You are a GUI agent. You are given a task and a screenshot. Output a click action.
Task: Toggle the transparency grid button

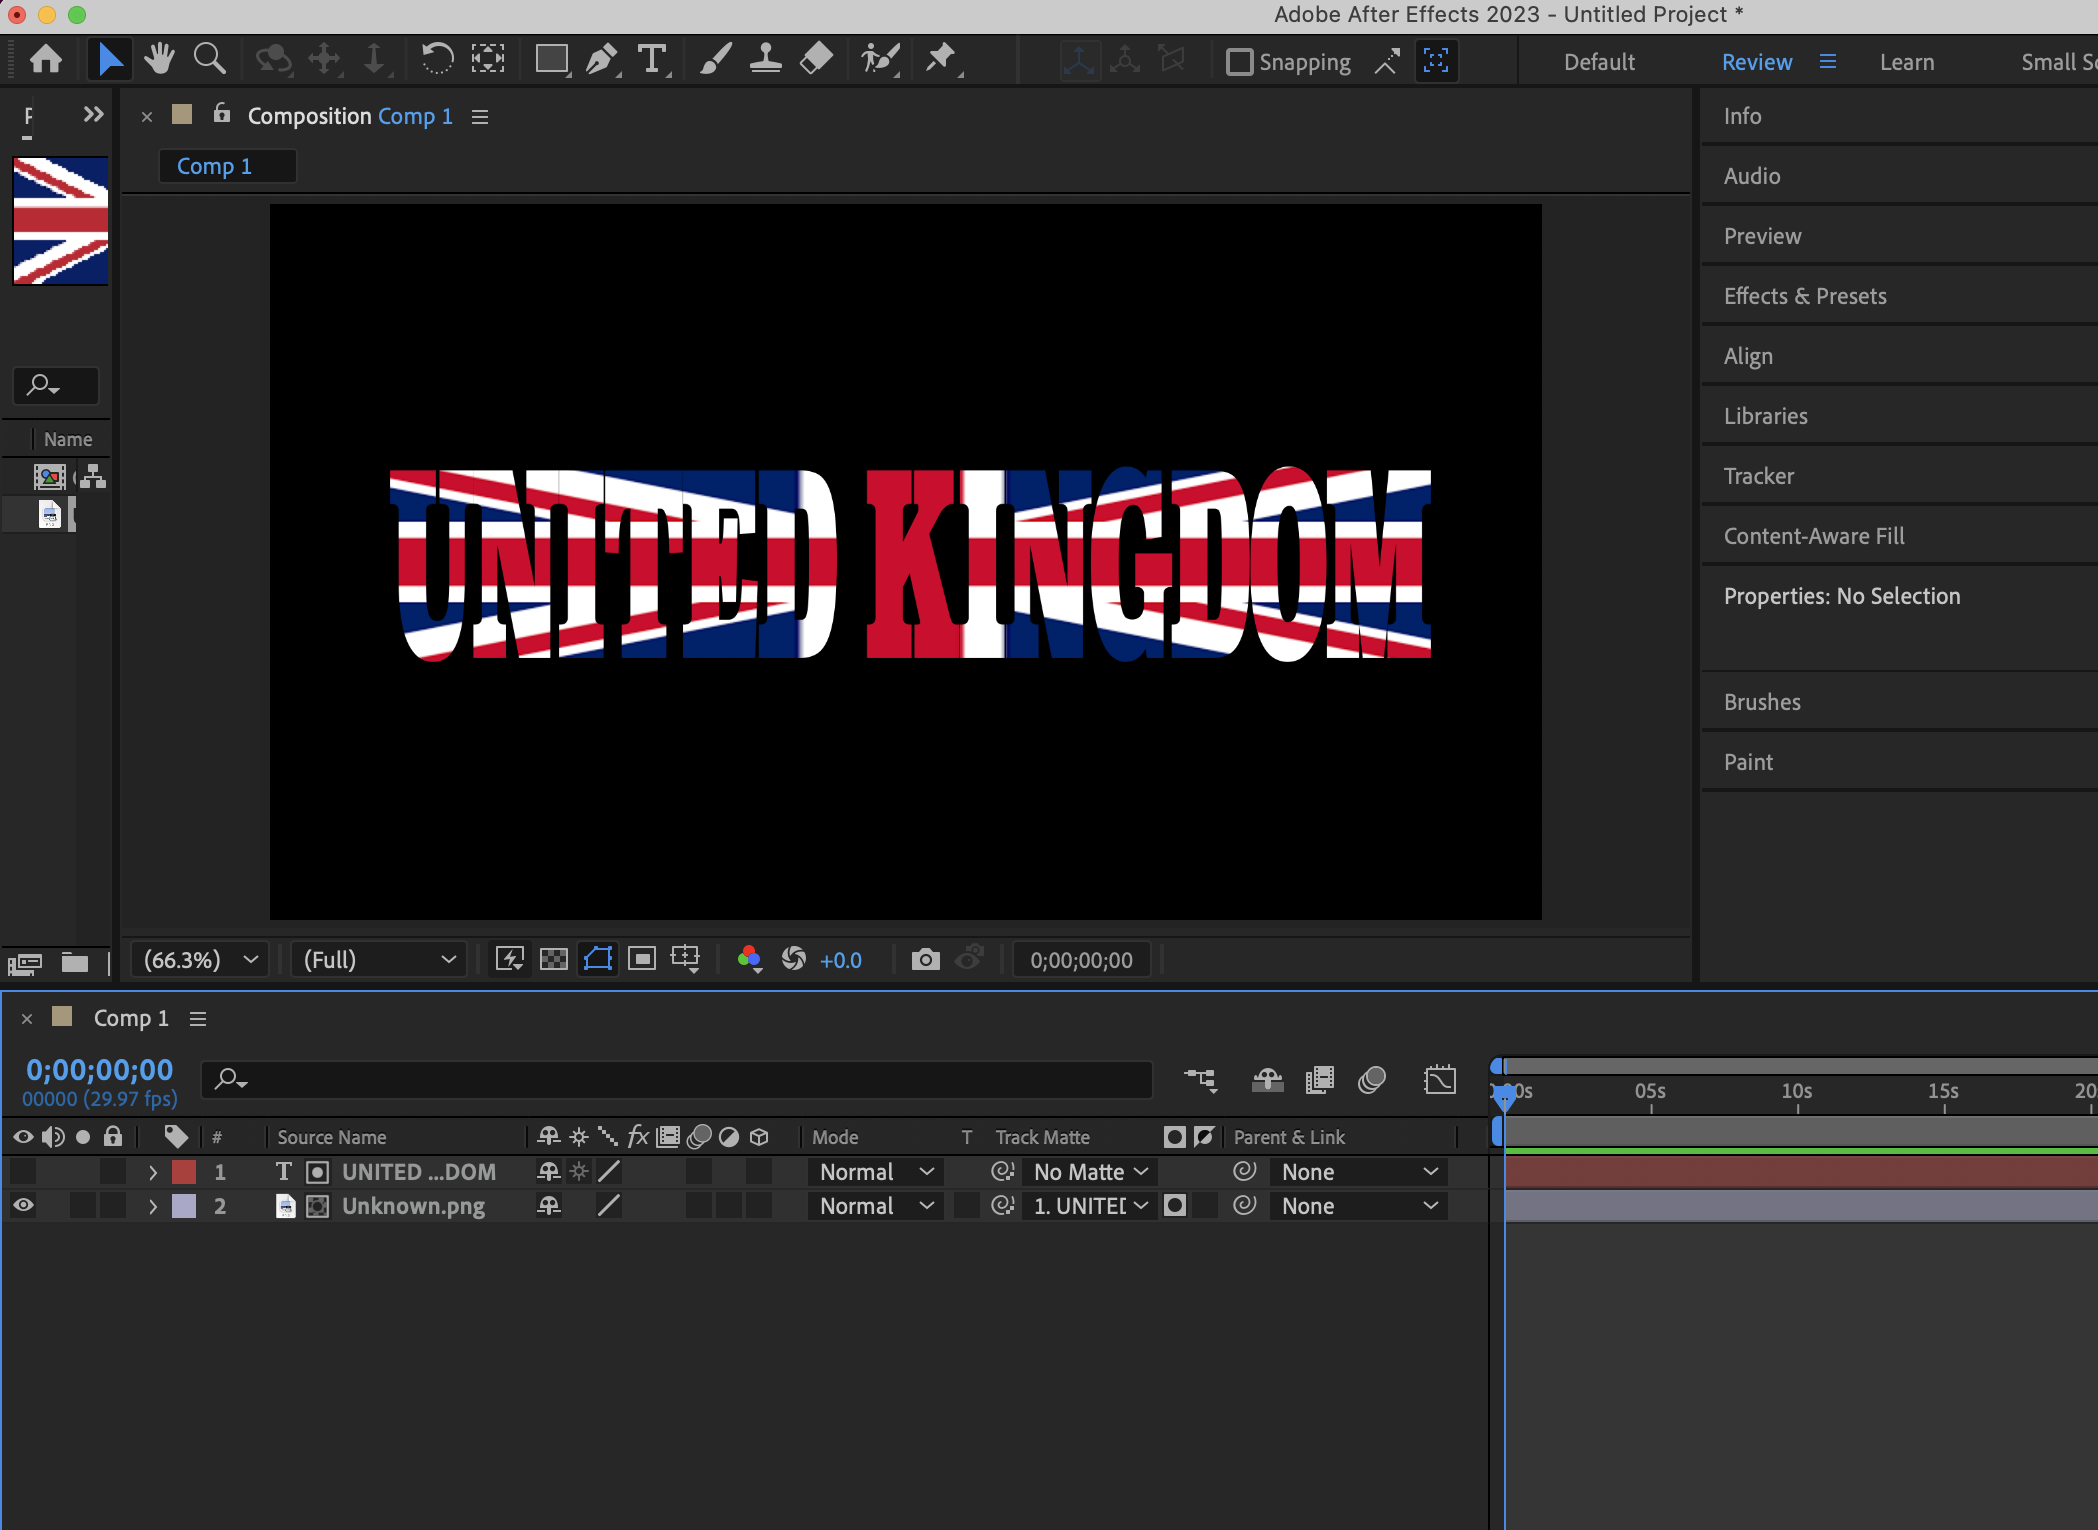click(x=553, y=960)
